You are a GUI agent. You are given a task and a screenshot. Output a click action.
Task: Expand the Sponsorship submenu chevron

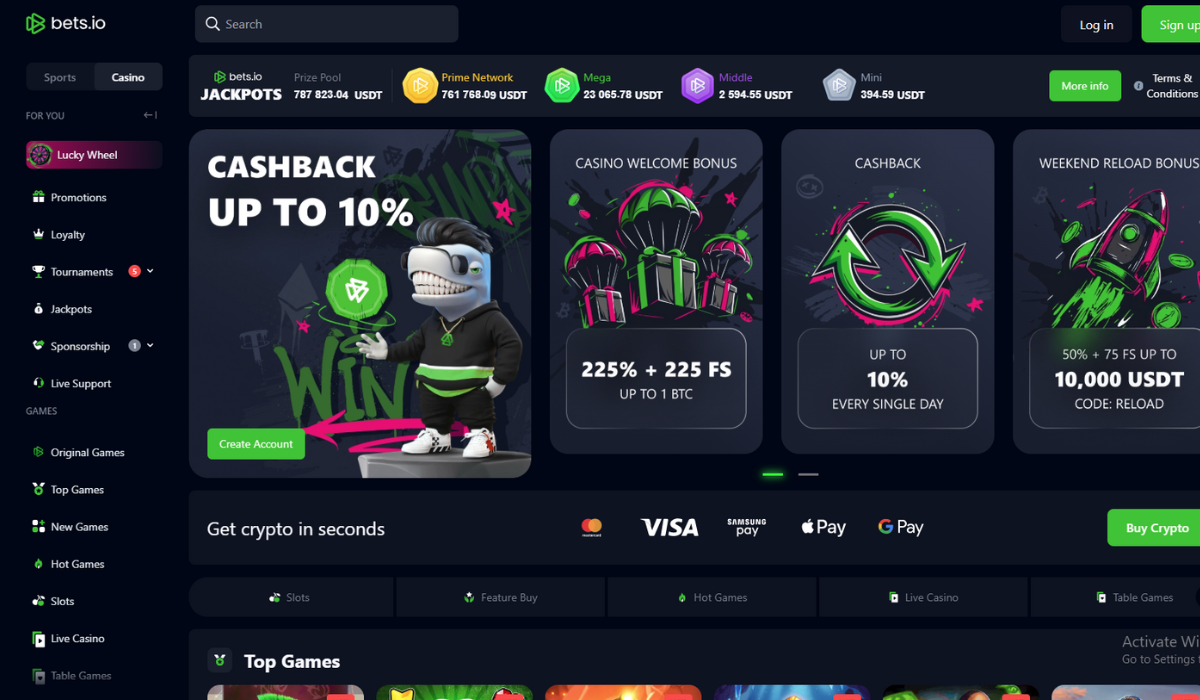click(150, 346)
